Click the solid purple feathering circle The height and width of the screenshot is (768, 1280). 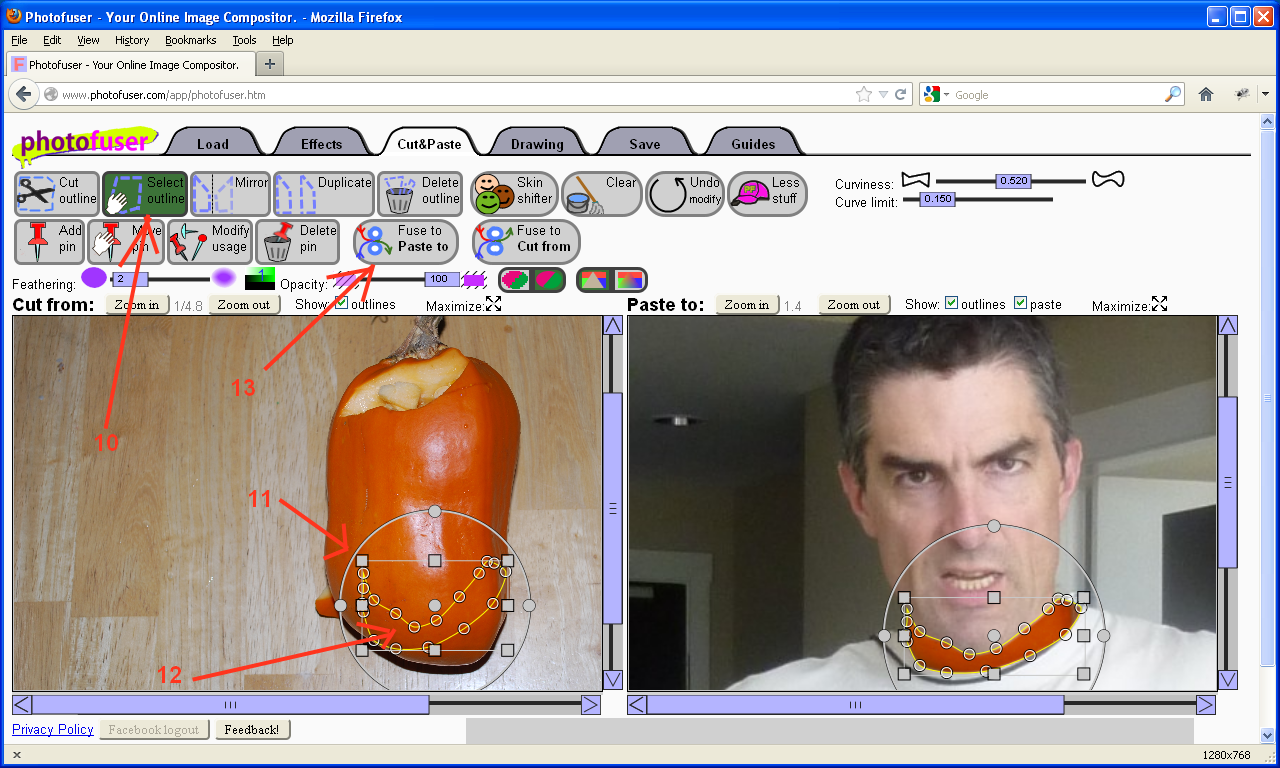93,278
